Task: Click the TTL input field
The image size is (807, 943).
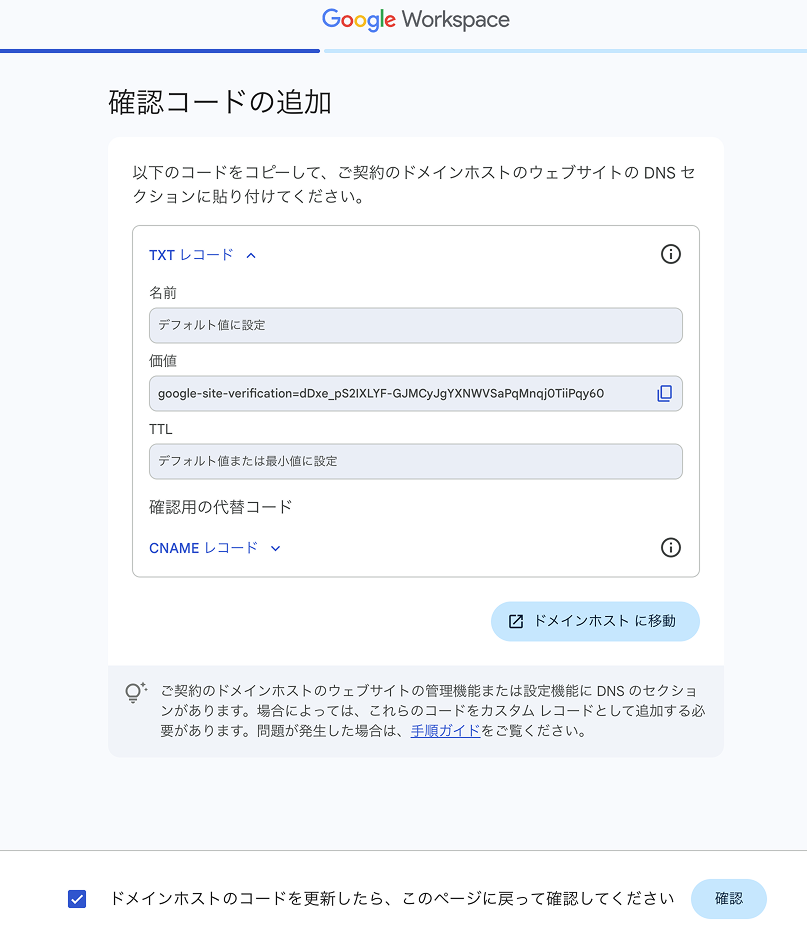Action: pyautogui.click(x=415, y=461)
